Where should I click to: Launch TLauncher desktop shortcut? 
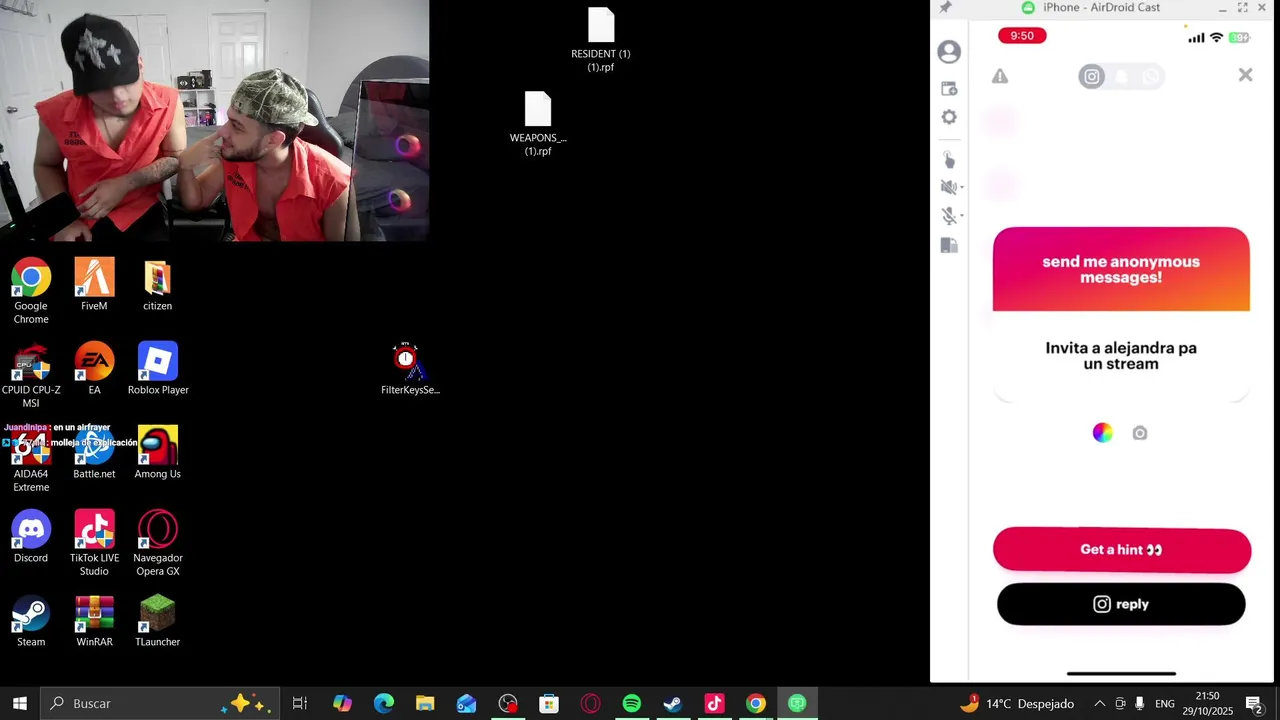(158, 621)
